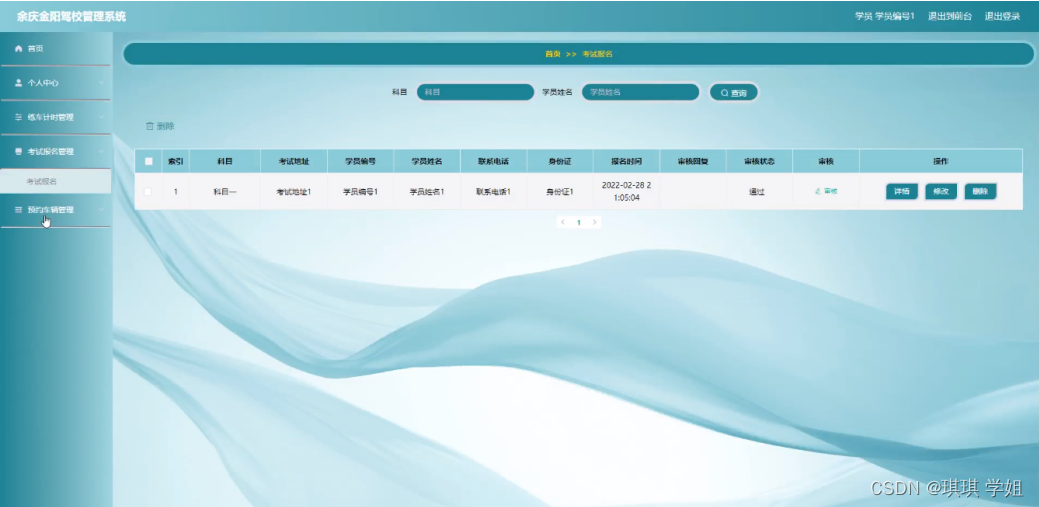
Task: Select page number 1 in pagination
Action: coord(578,223)
